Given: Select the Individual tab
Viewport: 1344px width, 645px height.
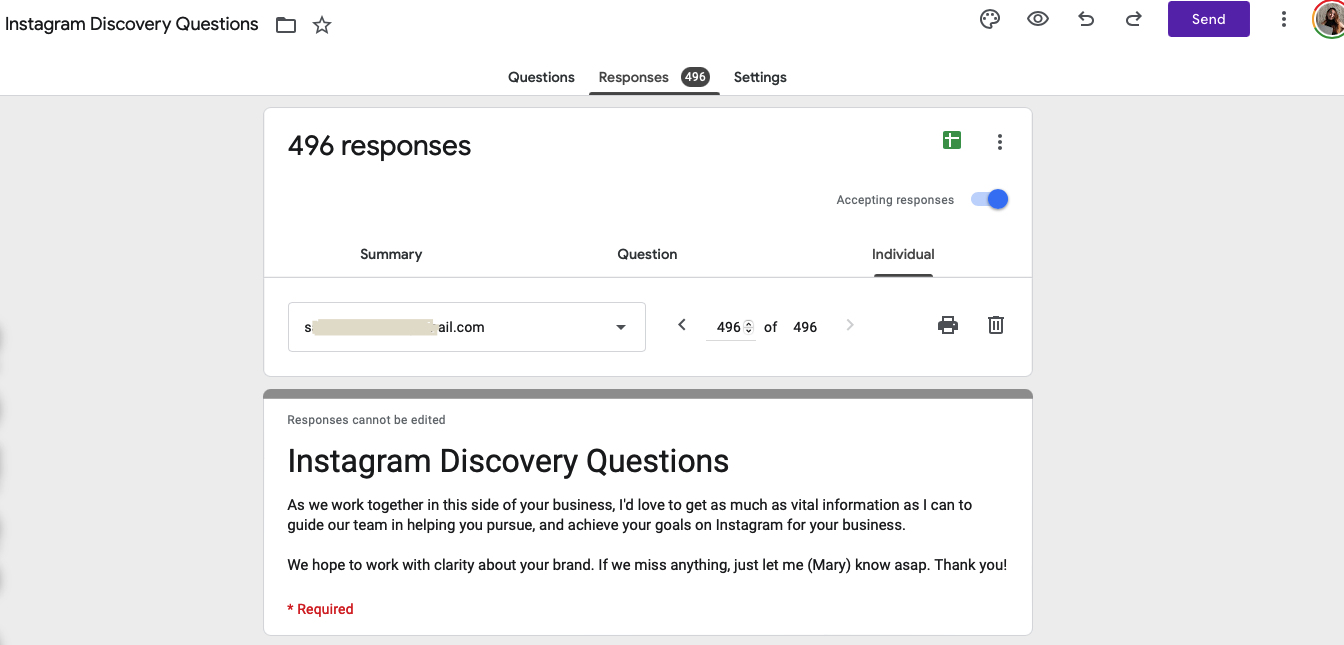Looking at the screenshot, I should point(903,254).
